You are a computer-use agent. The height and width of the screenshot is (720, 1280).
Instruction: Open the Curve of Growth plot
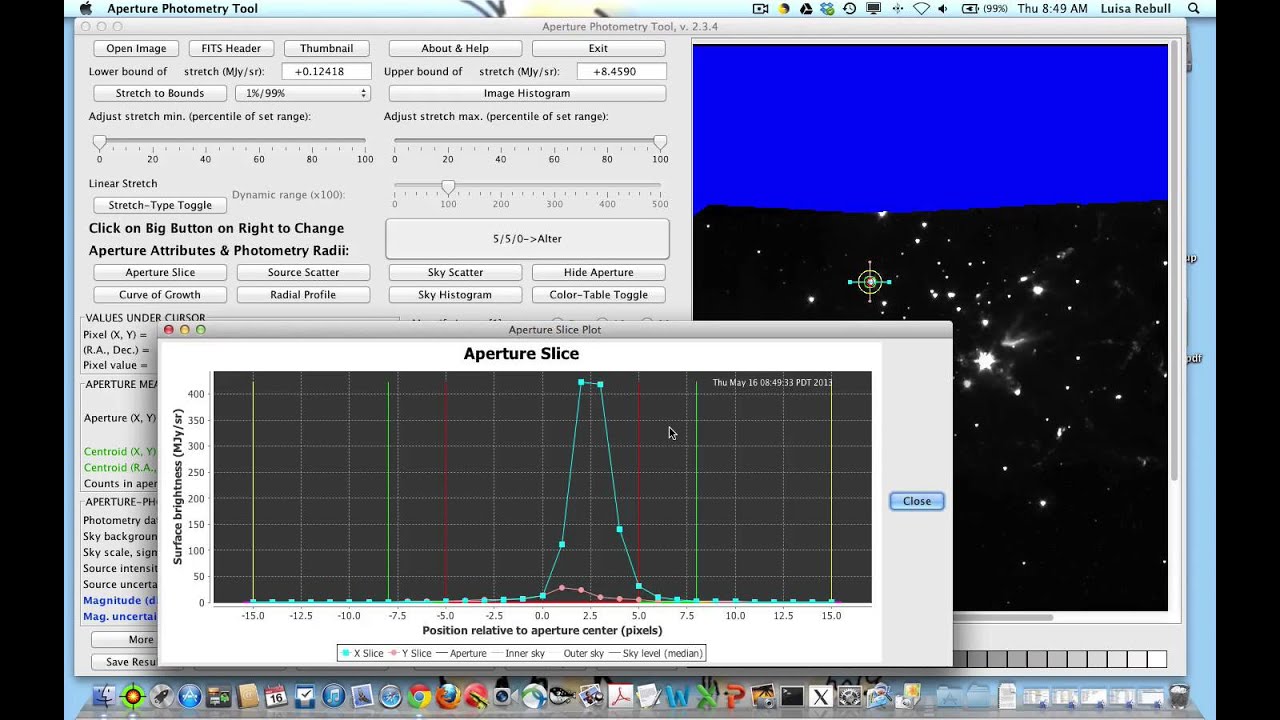(x=160, y=295)
